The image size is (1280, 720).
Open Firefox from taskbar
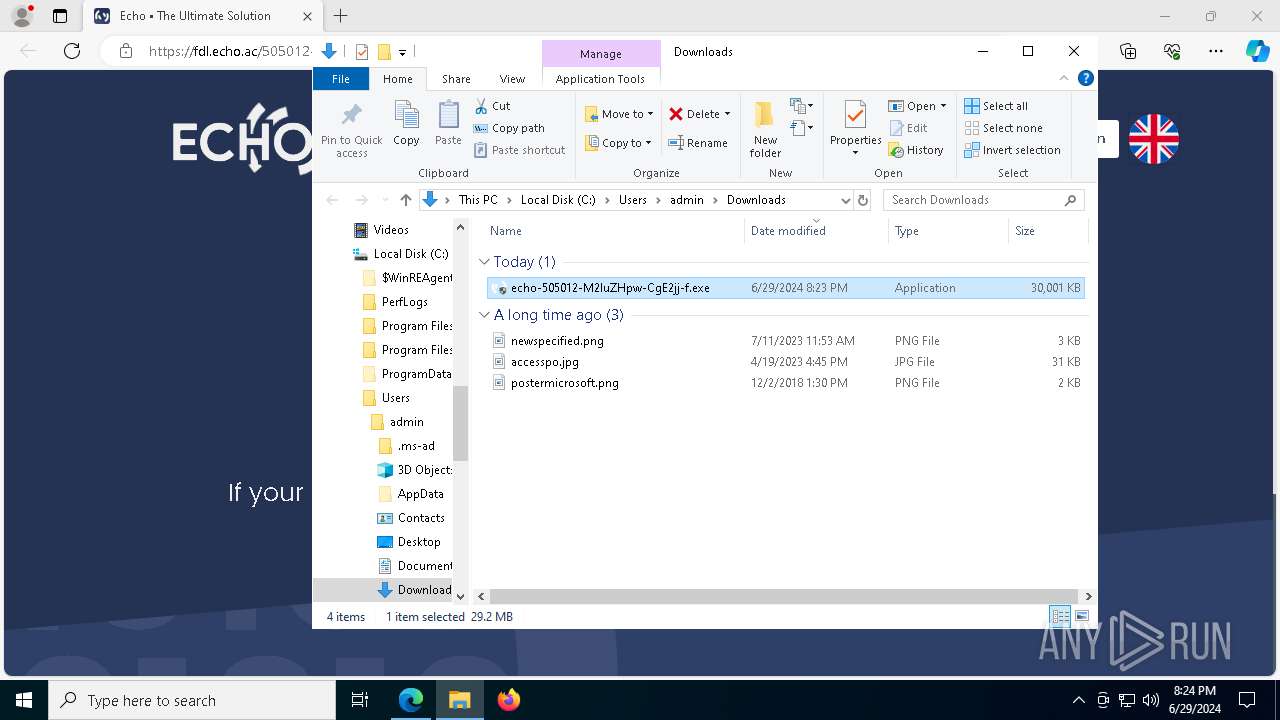509,700
